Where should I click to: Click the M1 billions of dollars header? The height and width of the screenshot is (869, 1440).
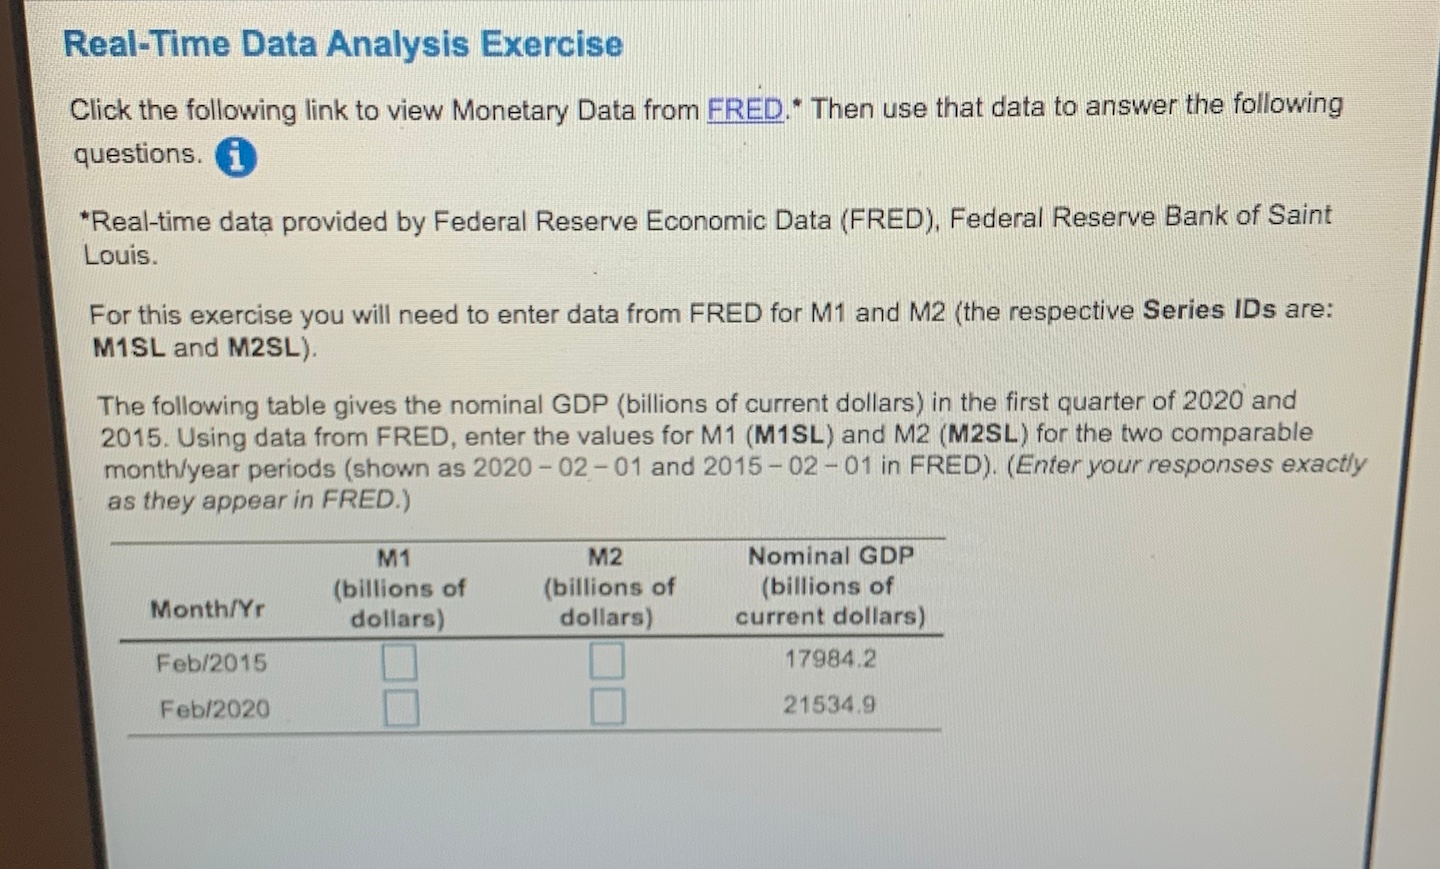coord(398,586)
